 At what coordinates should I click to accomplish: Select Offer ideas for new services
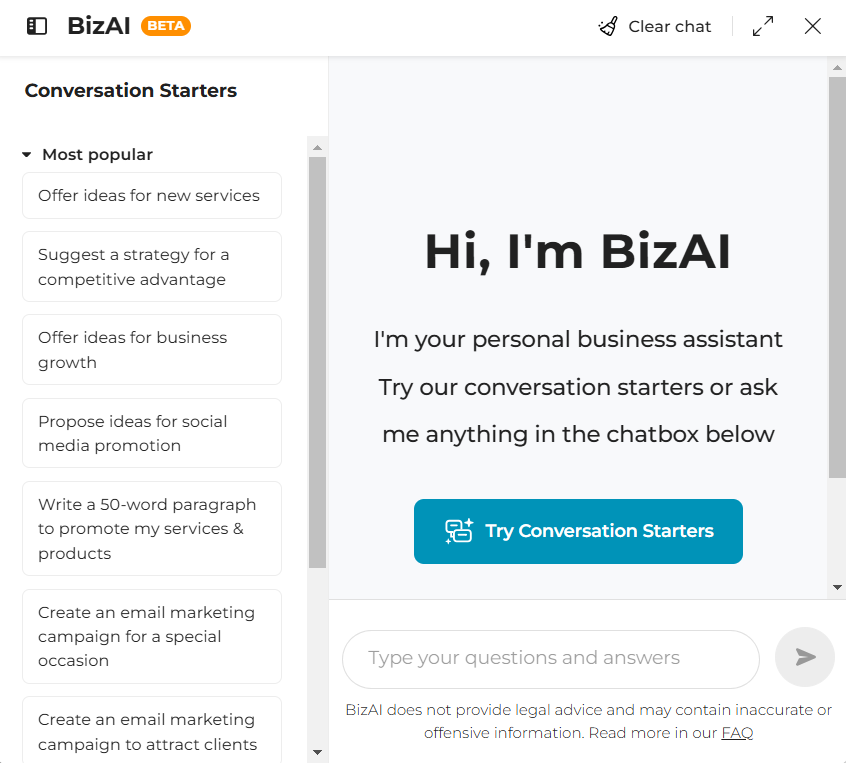(152, 195)
